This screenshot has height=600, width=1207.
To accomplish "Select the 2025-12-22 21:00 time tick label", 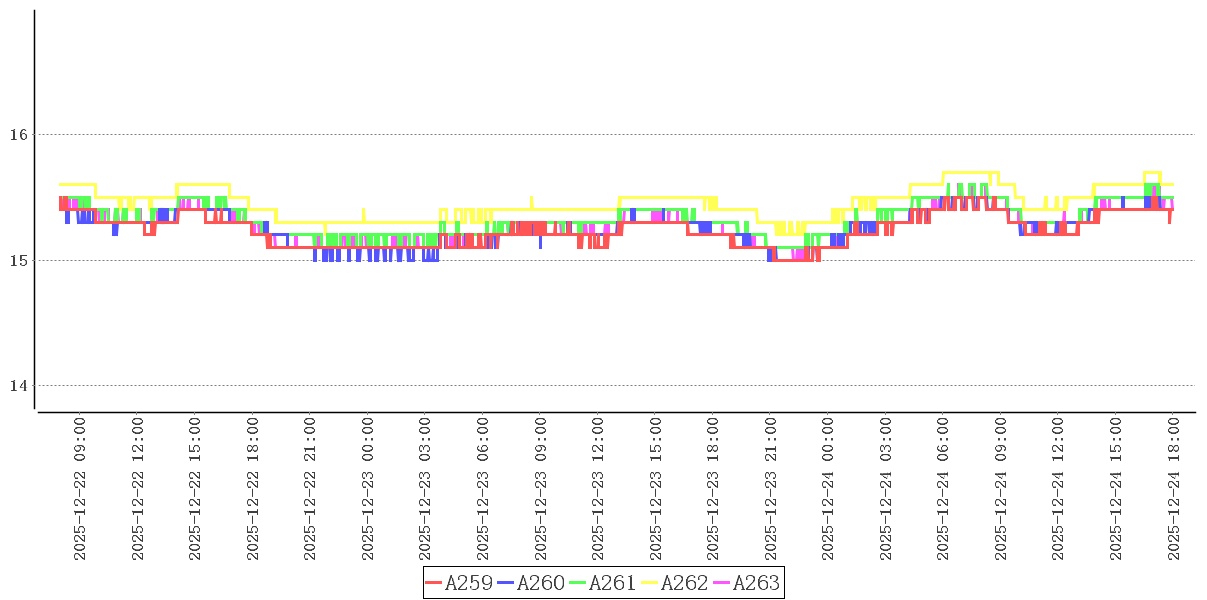I will click(310, 490).
